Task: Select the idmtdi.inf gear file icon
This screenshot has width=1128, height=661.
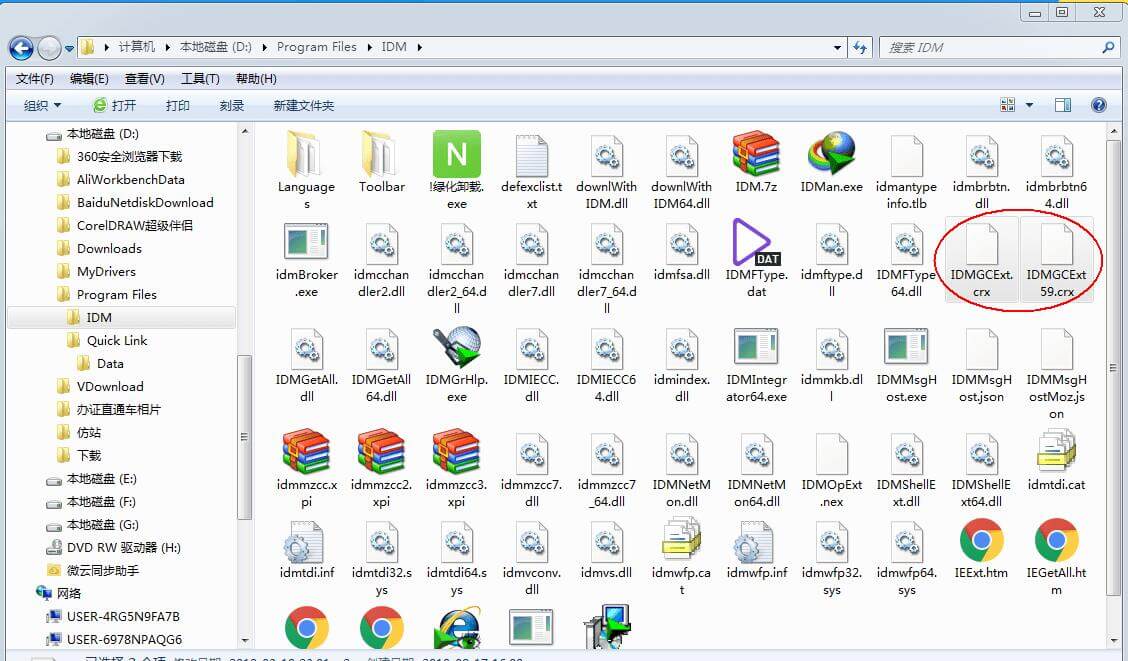Action: pos(306,542)
